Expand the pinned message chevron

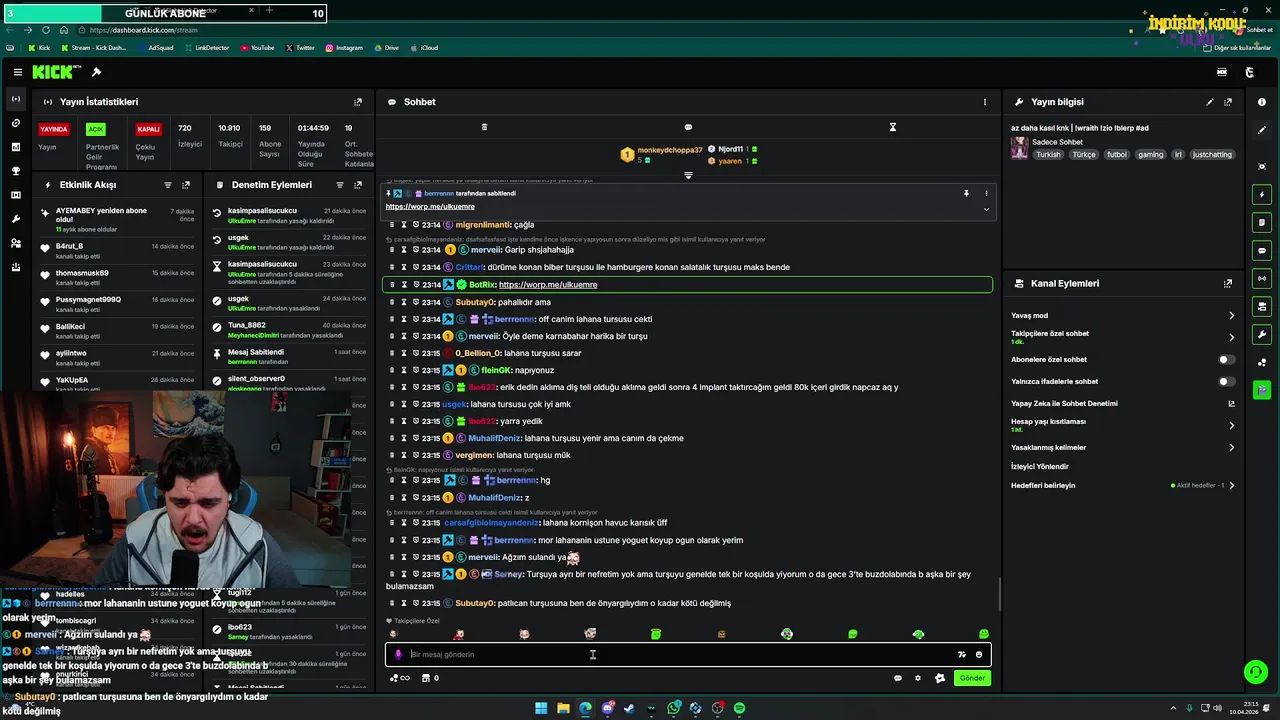tap(986, 209)
